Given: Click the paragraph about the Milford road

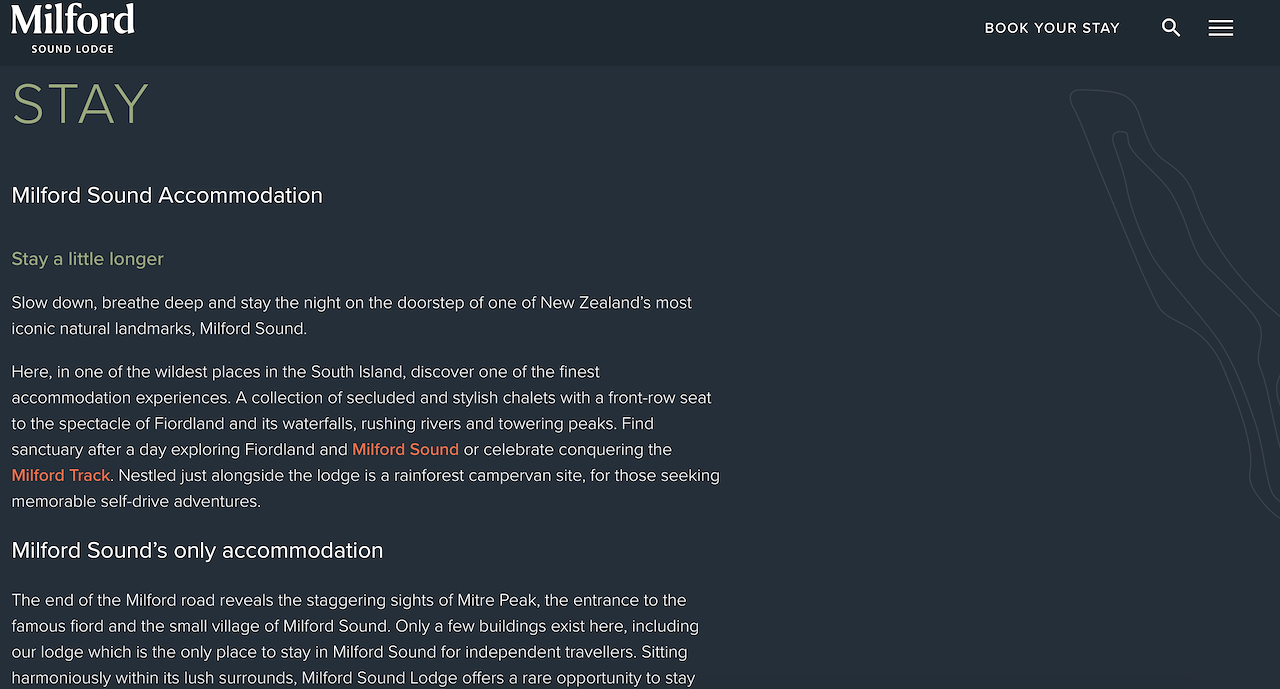Looking at the screenshot, I should pos(355,639).
